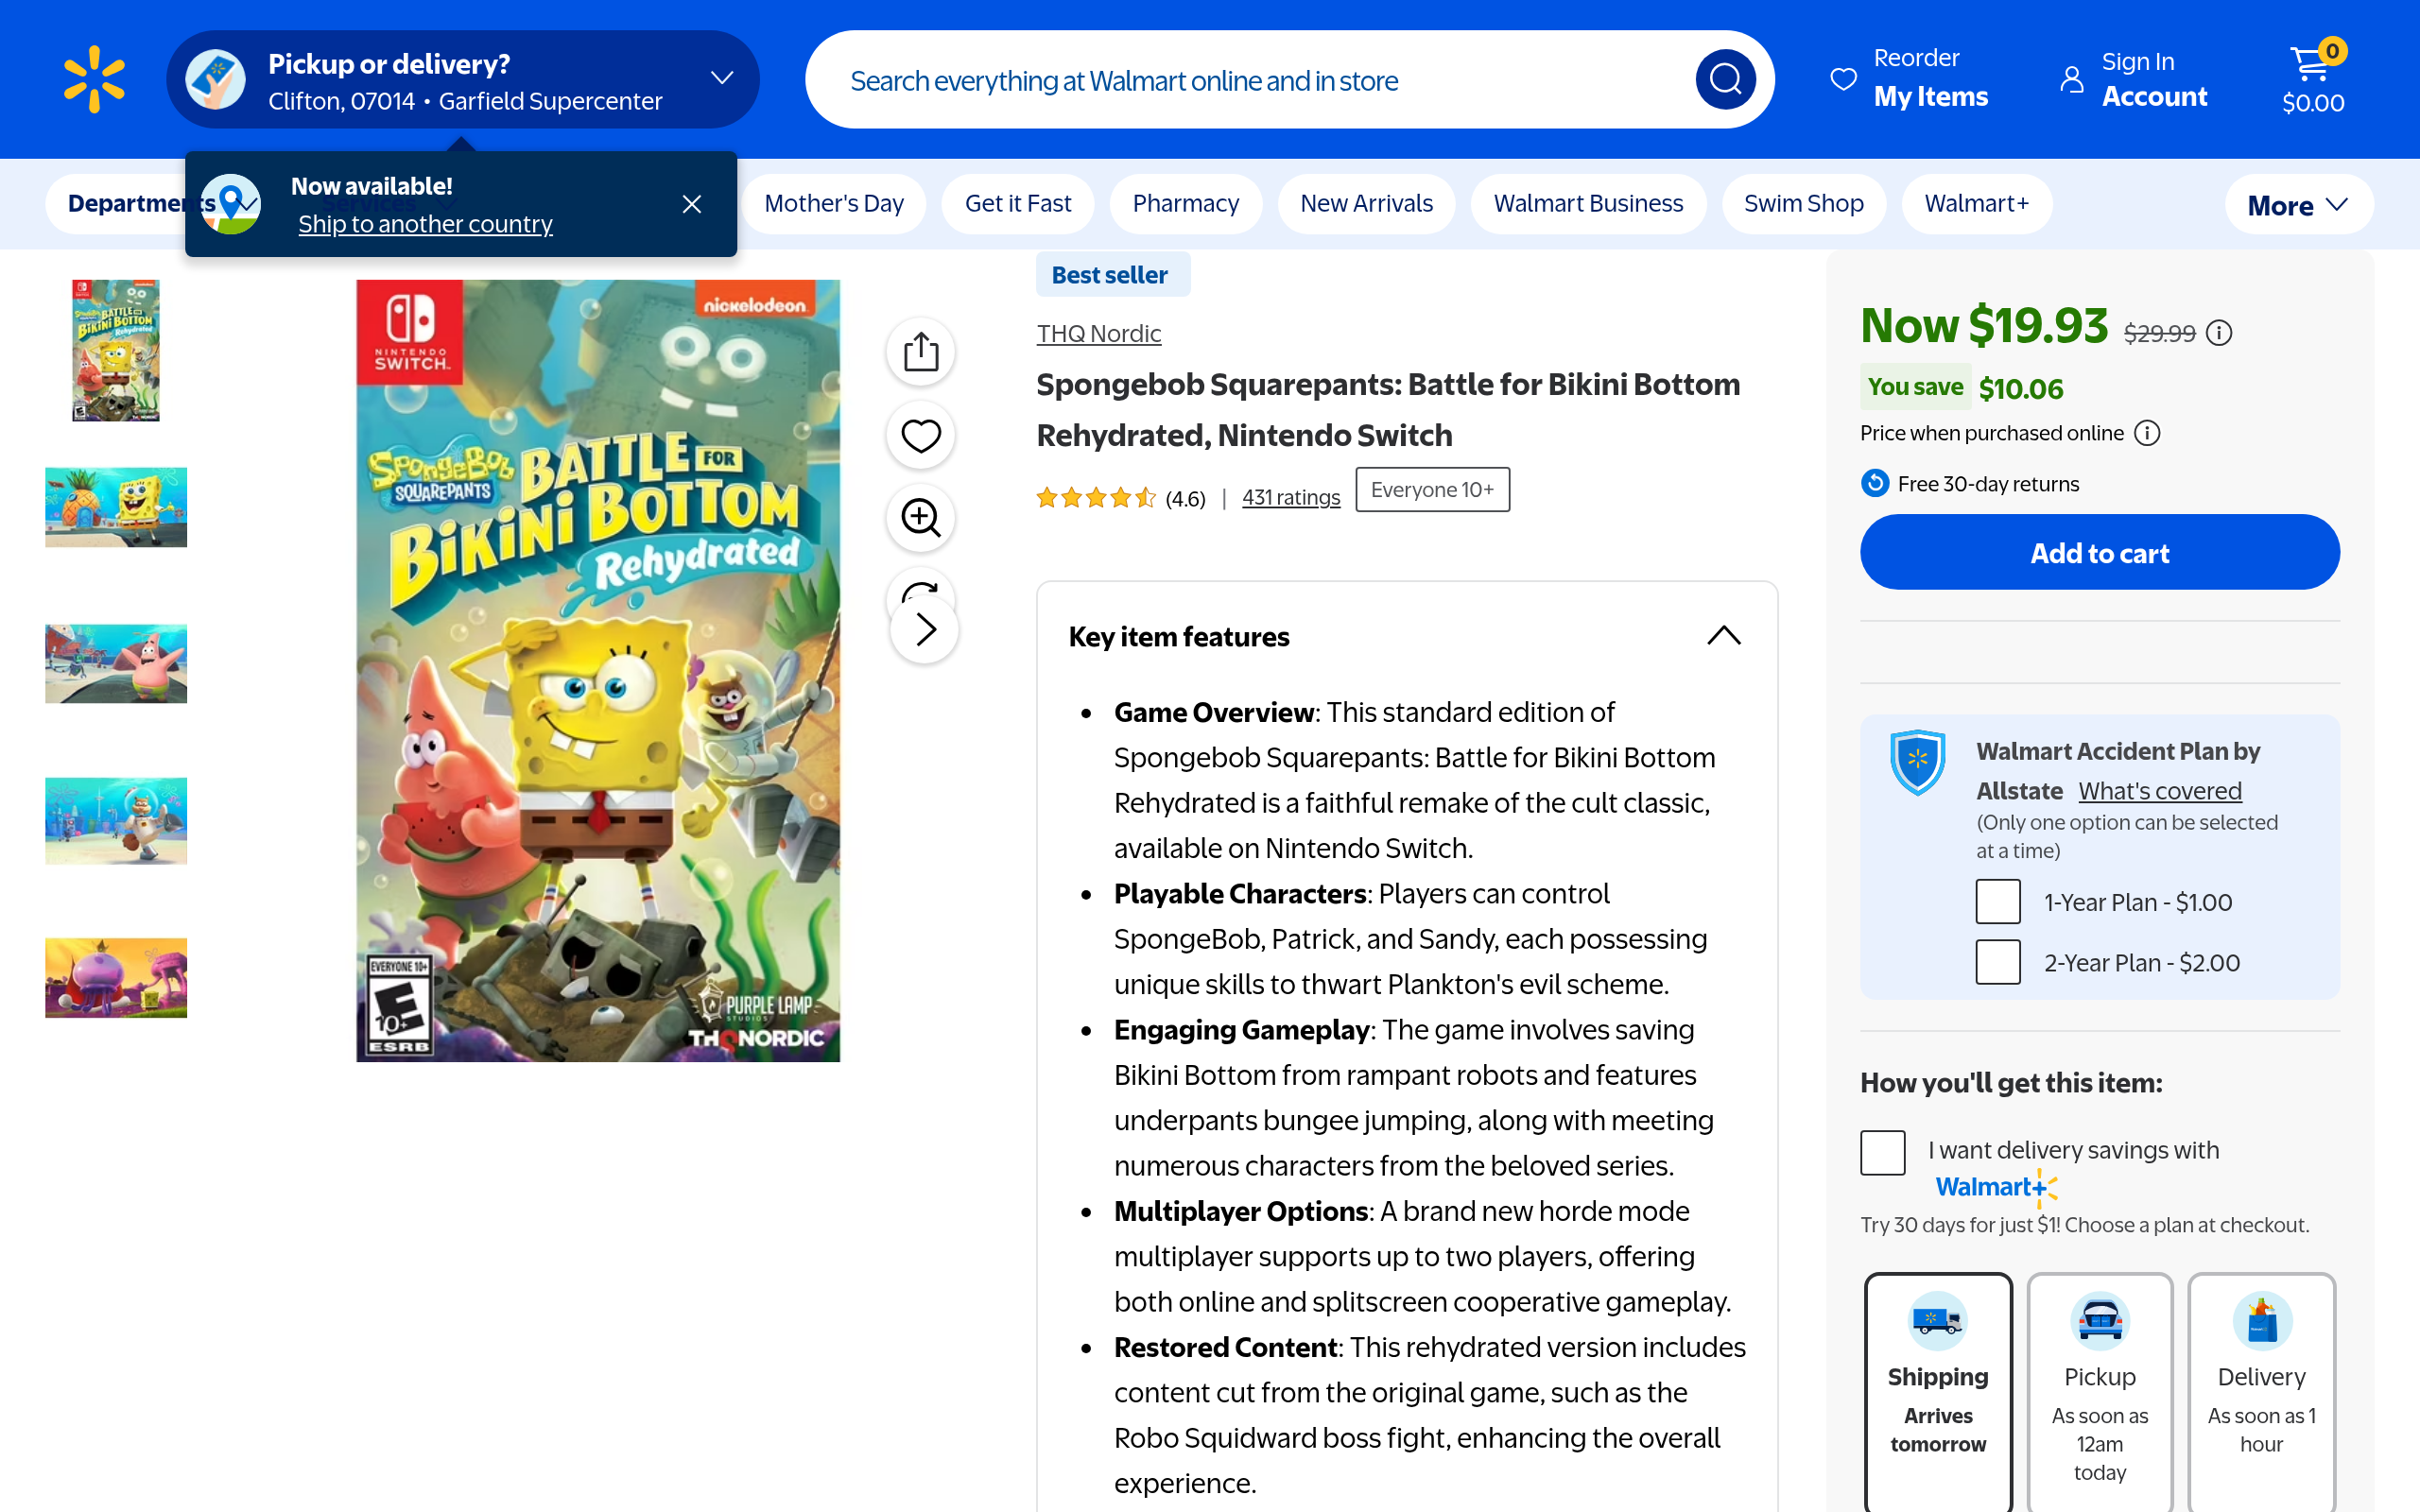Share this product using share icon

(921, 352)
